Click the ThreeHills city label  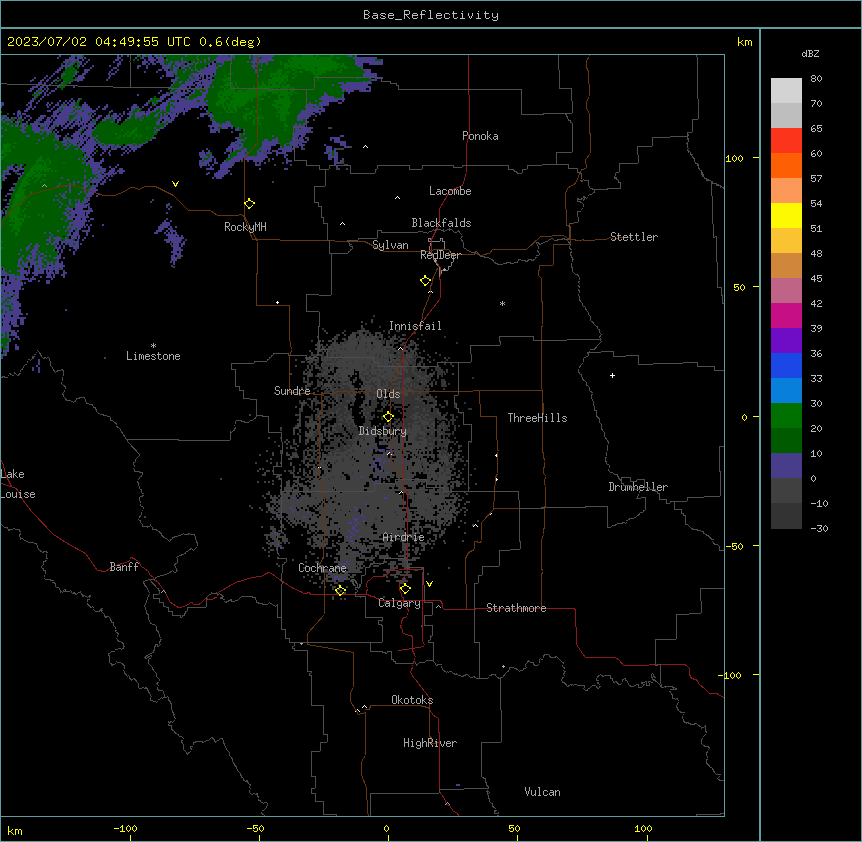pos(537,418)
